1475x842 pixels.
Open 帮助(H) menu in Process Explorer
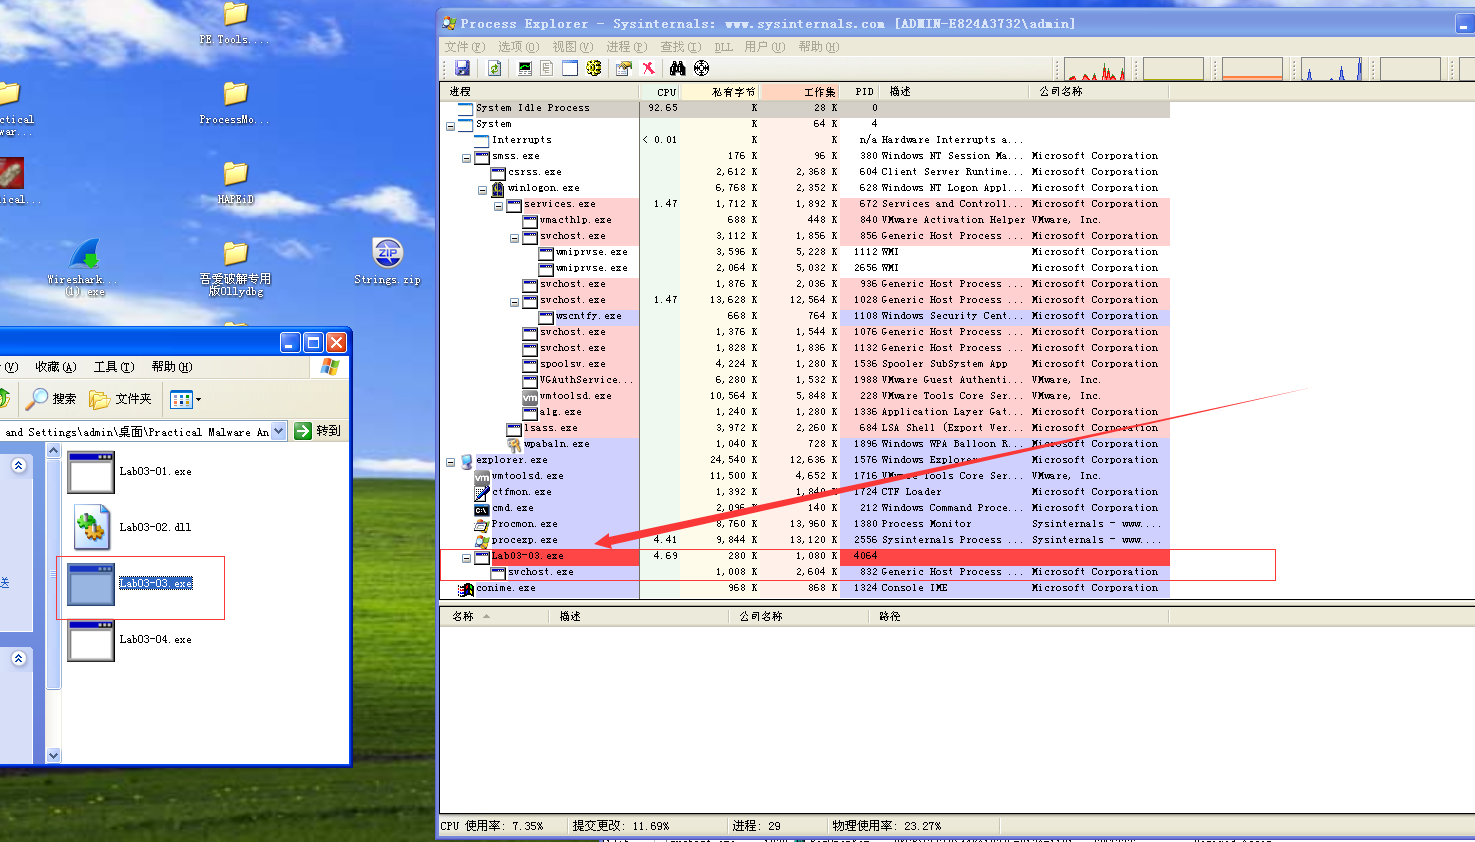(x=818, y=47)
